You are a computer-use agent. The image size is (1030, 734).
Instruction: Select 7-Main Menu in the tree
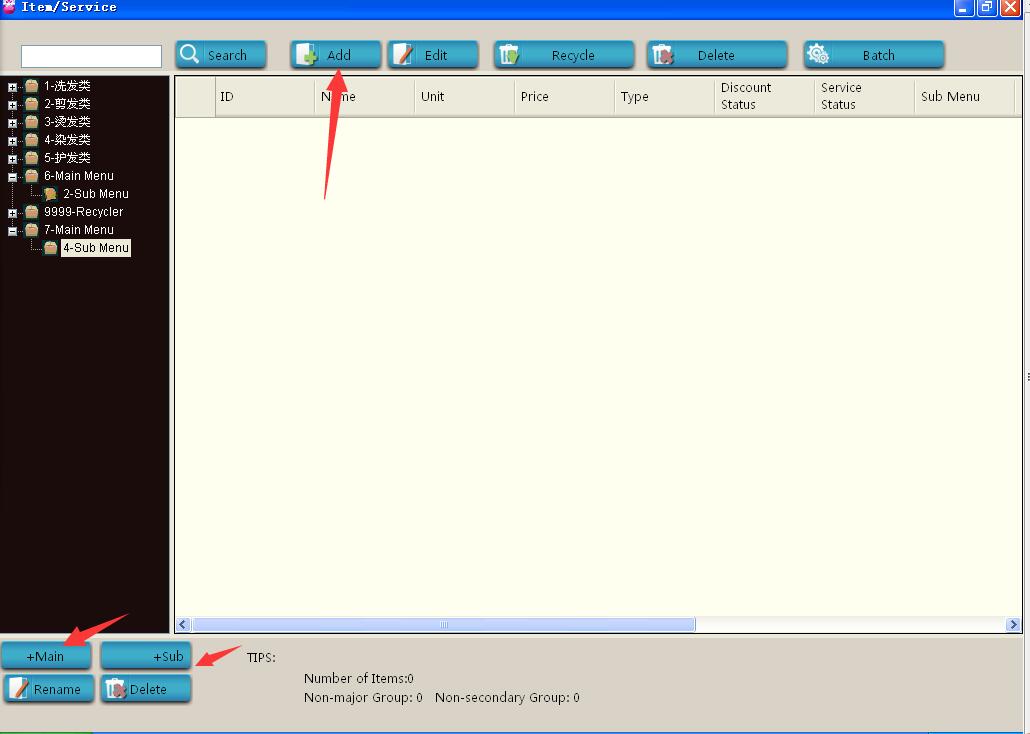click(79, 229)
